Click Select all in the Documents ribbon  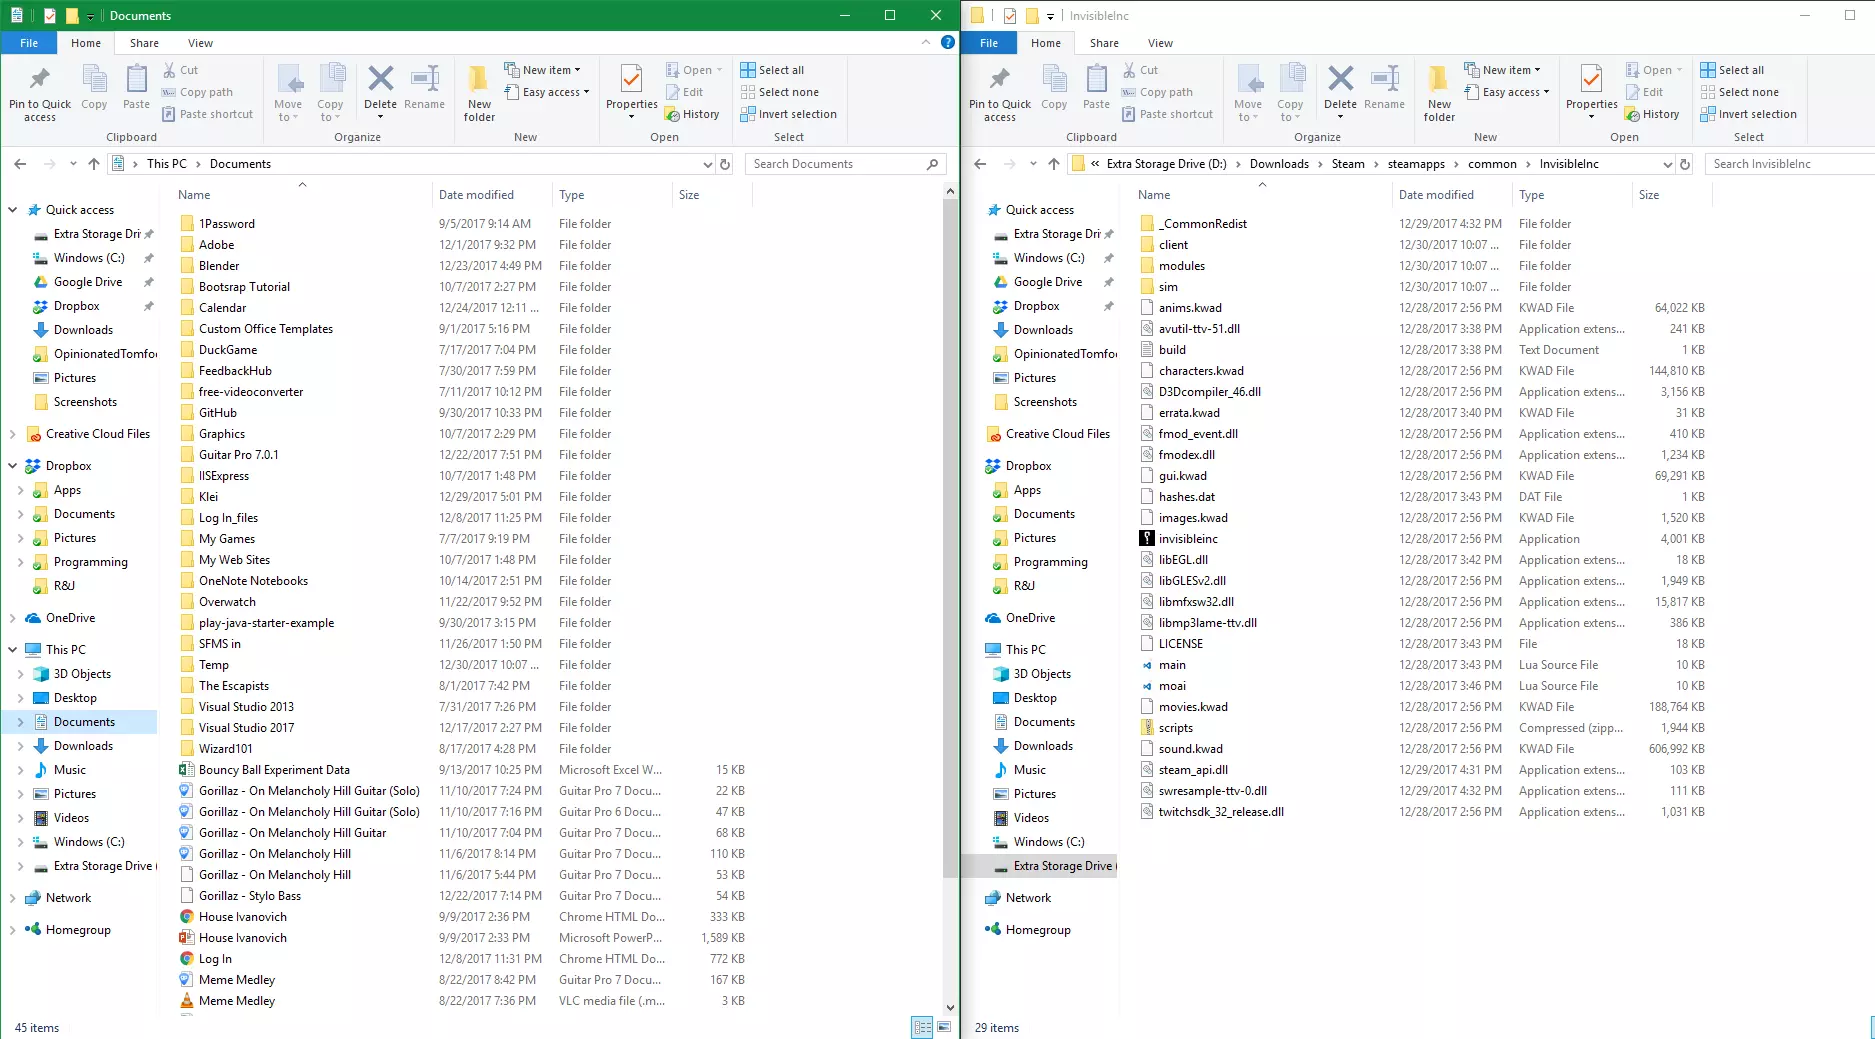tap(772, 70)
